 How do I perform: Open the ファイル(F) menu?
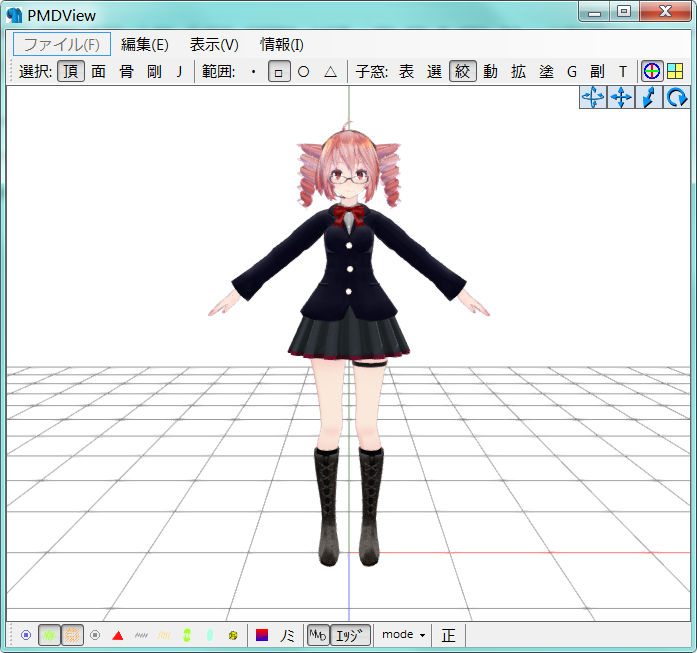pos(62,44)
